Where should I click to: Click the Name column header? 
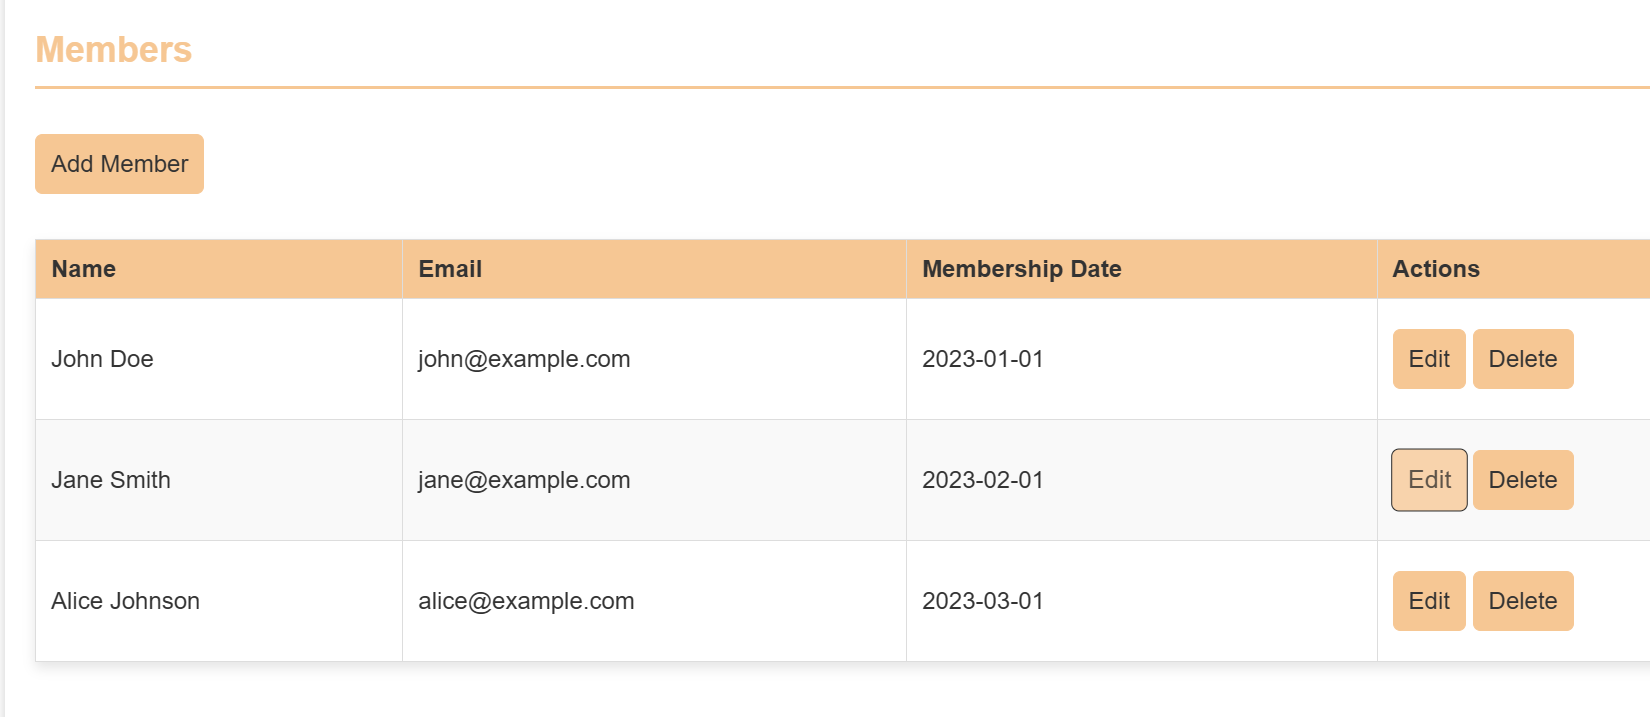coord(84,269)
